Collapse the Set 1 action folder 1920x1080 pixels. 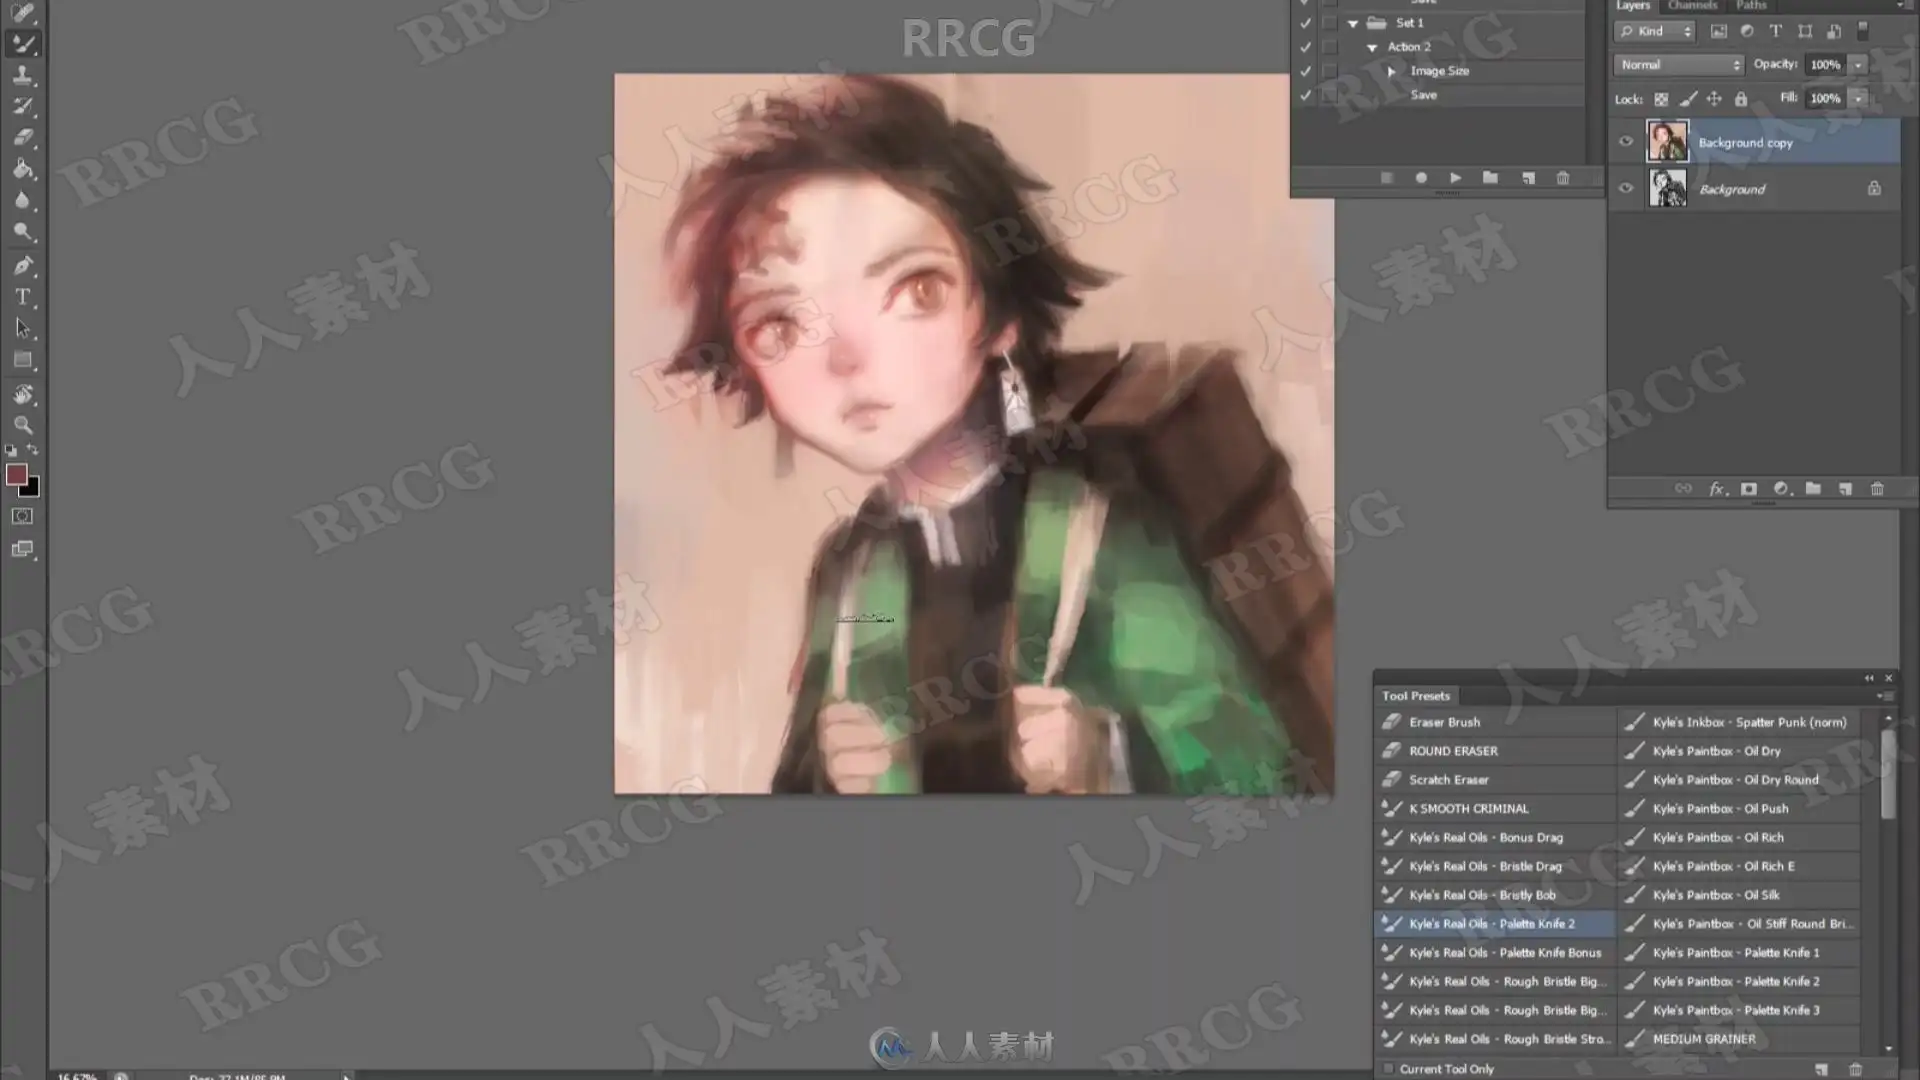(1353, 23)
